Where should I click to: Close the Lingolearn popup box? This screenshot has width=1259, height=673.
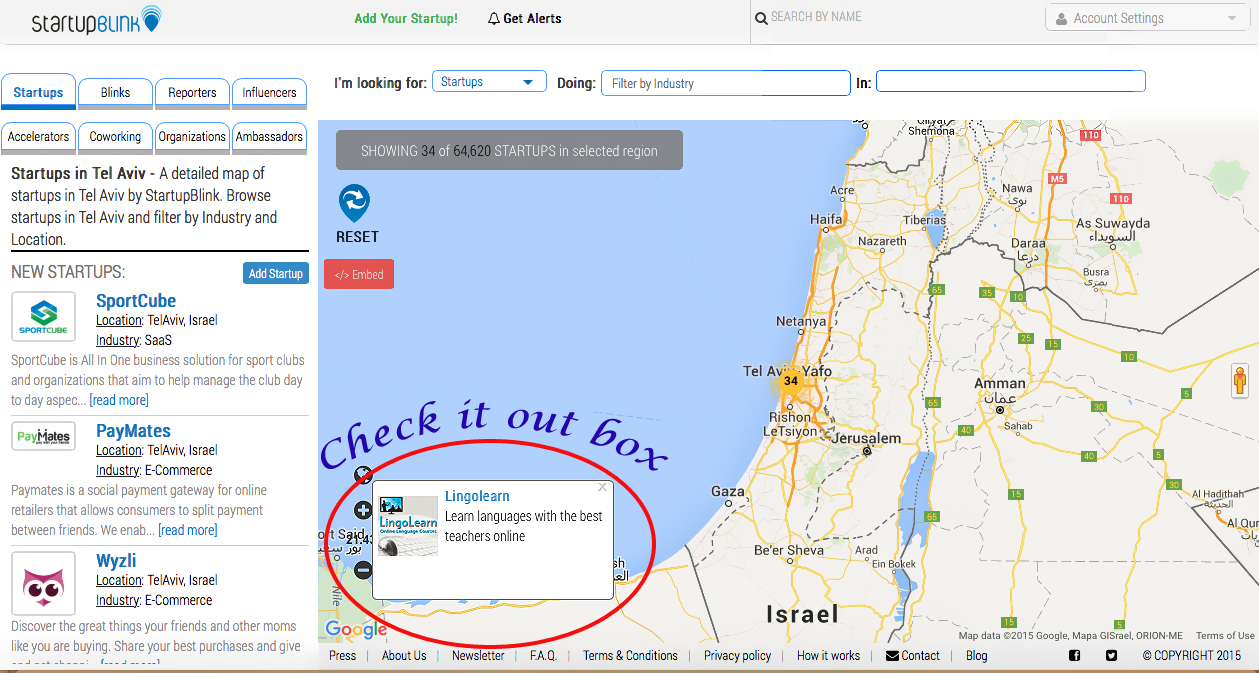click(602, 488)
